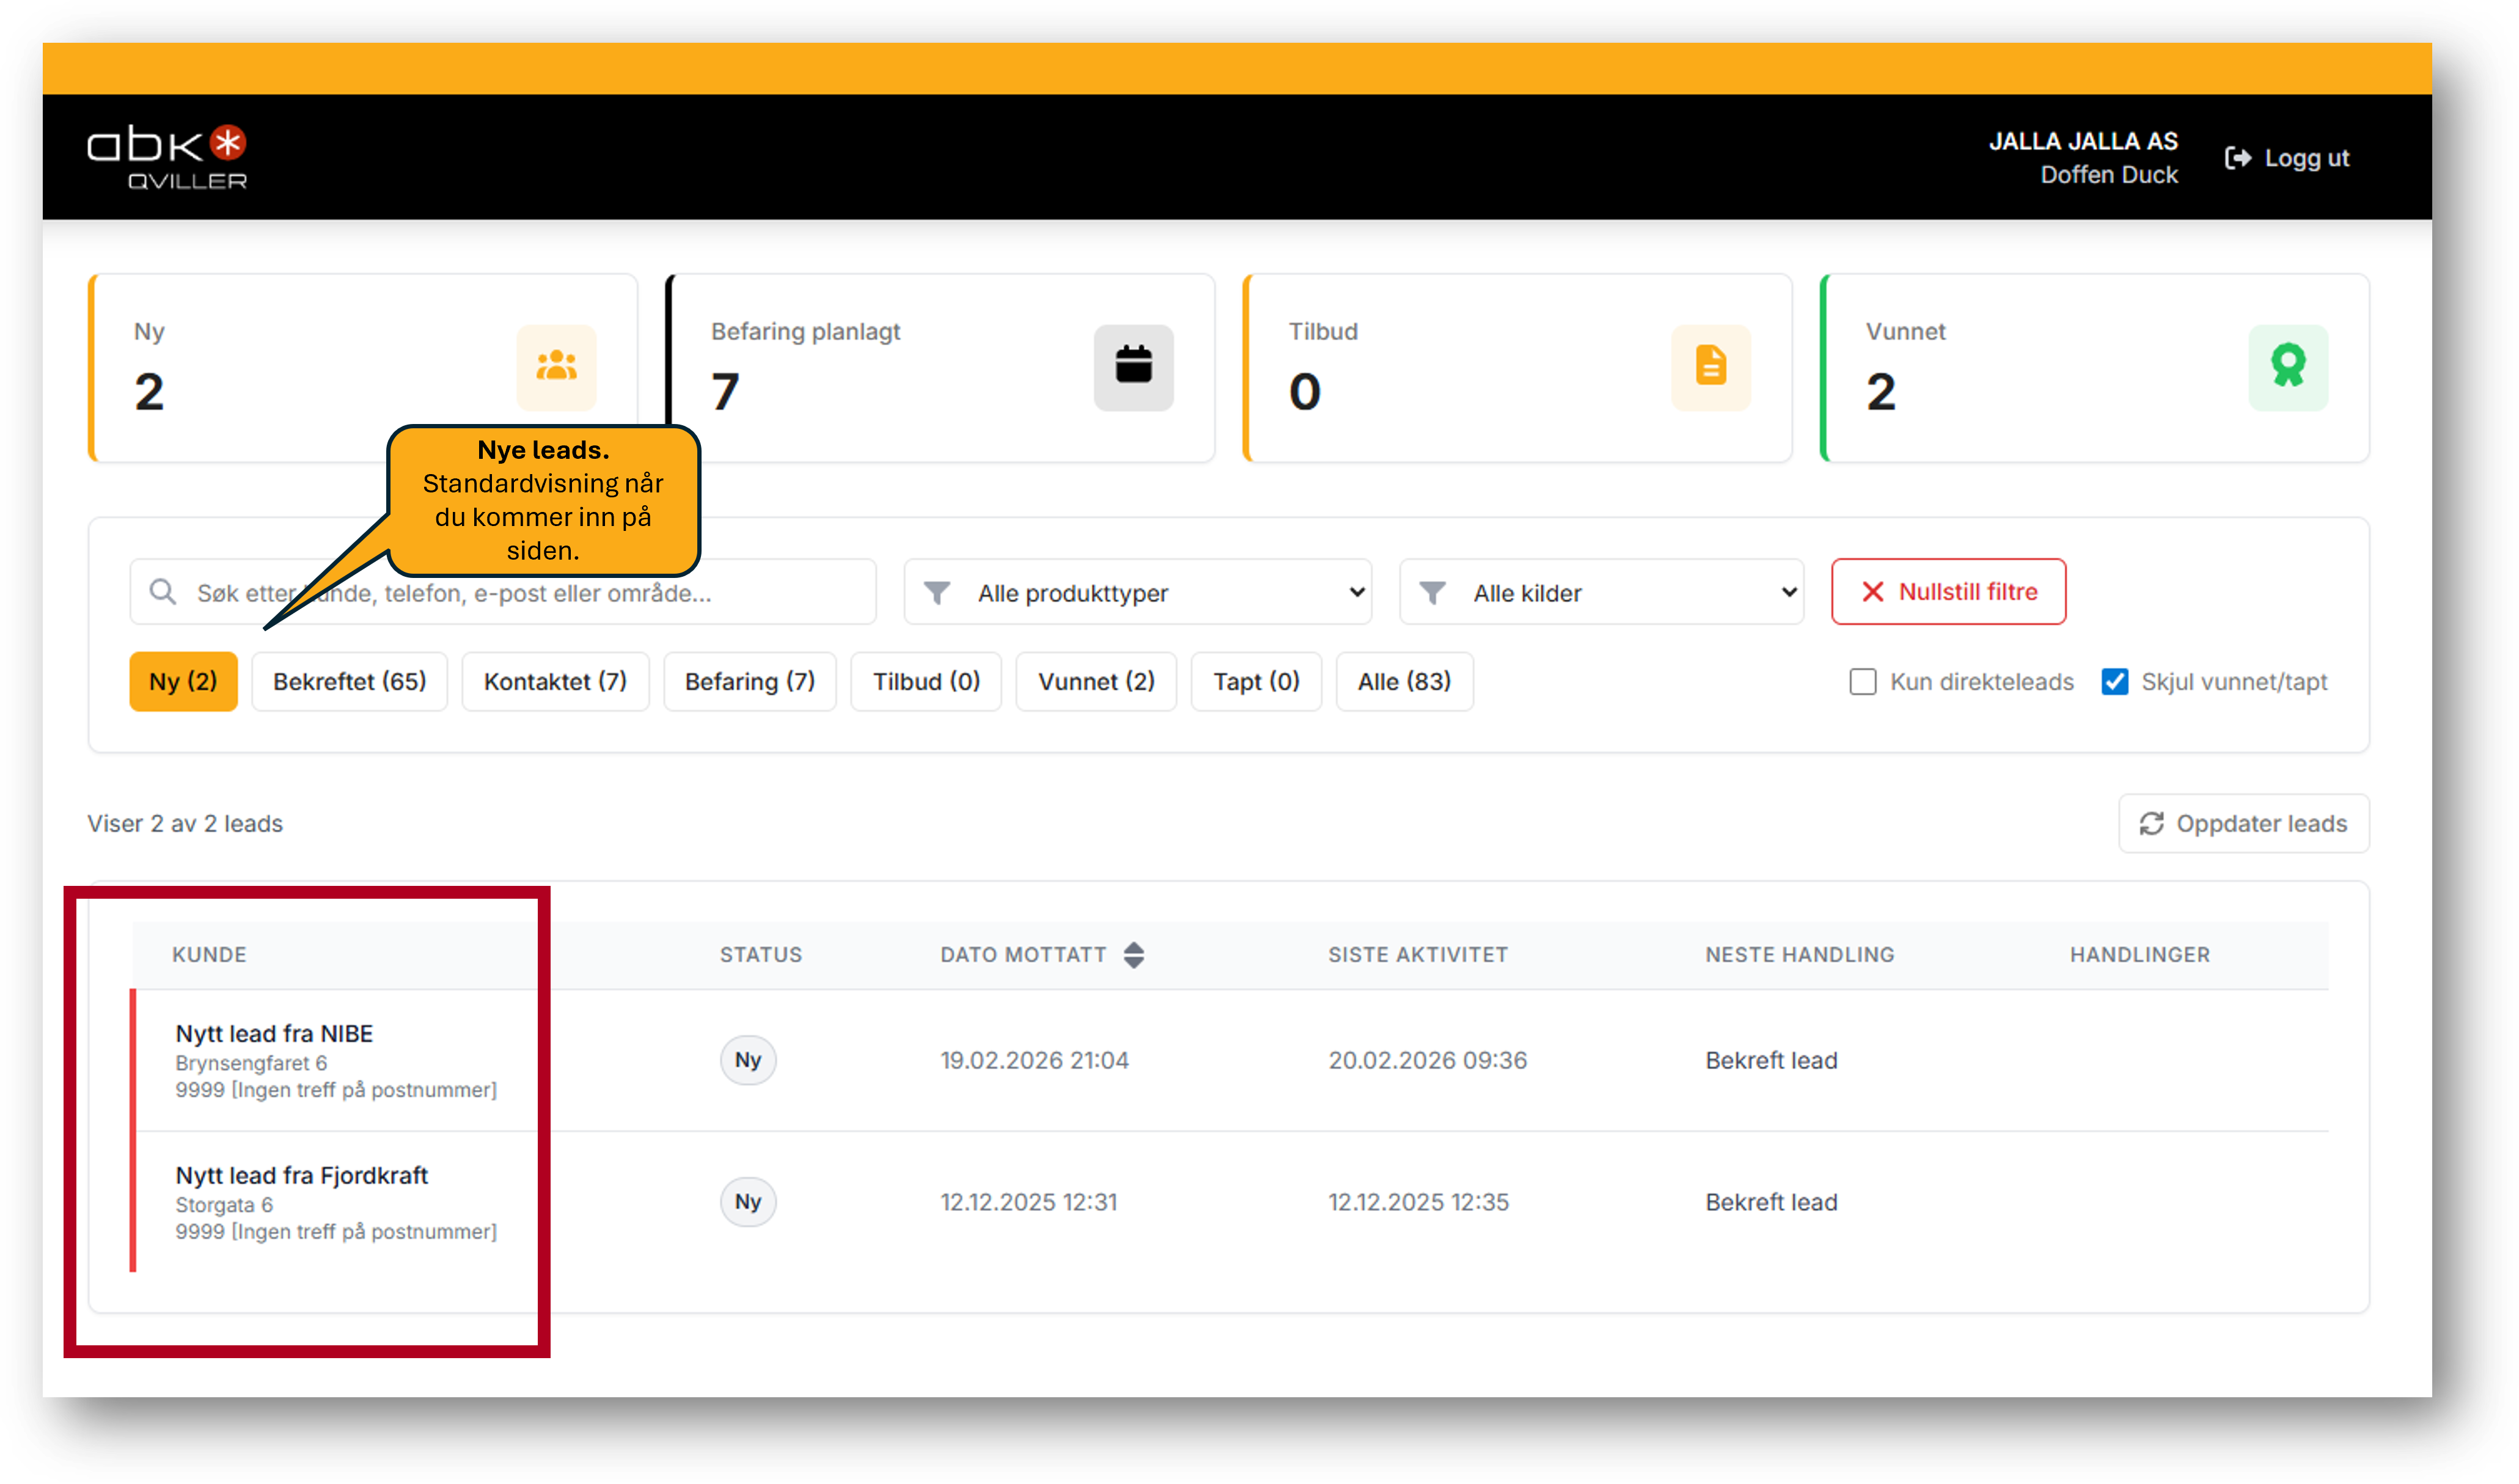
Task: Open the Alle produkttyper dropdown
Action: [x=1137, y=592]
